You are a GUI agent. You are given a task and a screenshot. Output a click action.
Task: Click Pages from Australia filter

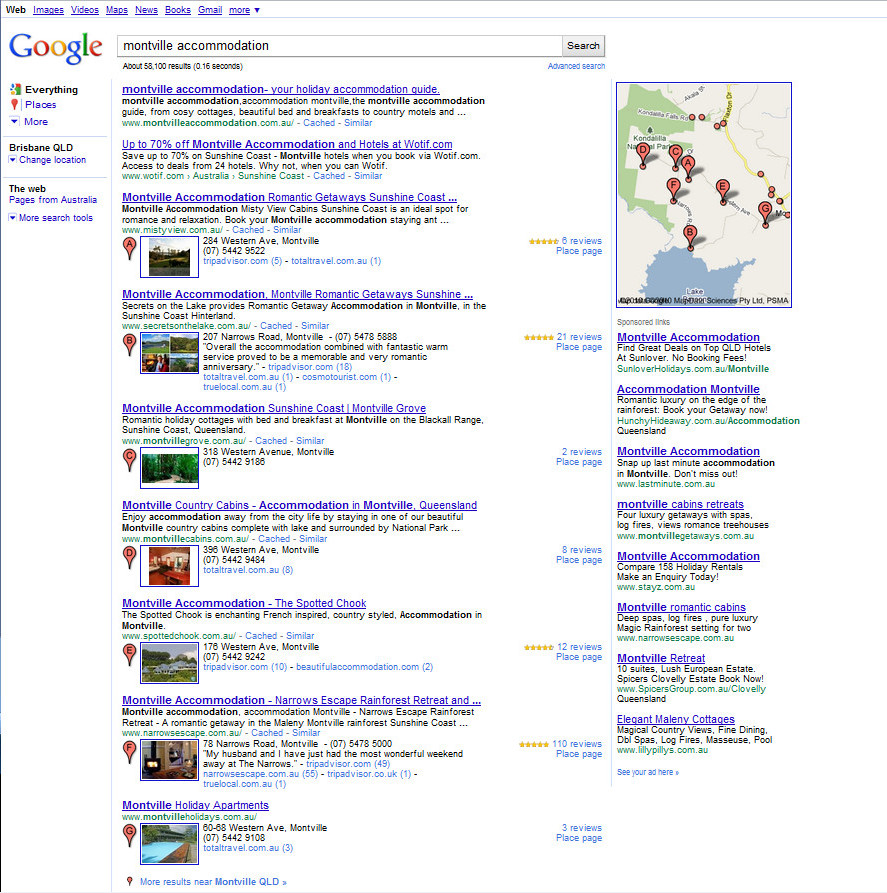pos(53,200)
